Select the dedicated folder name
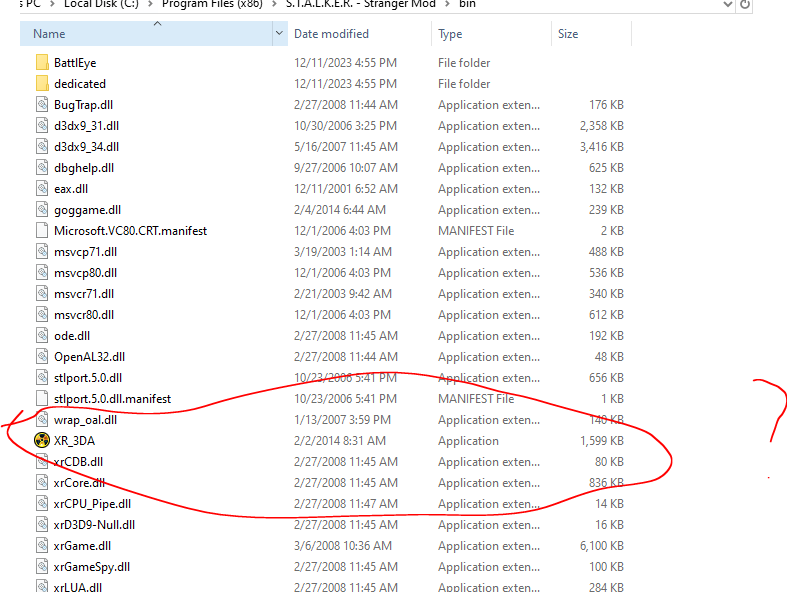 pos(80,84)
